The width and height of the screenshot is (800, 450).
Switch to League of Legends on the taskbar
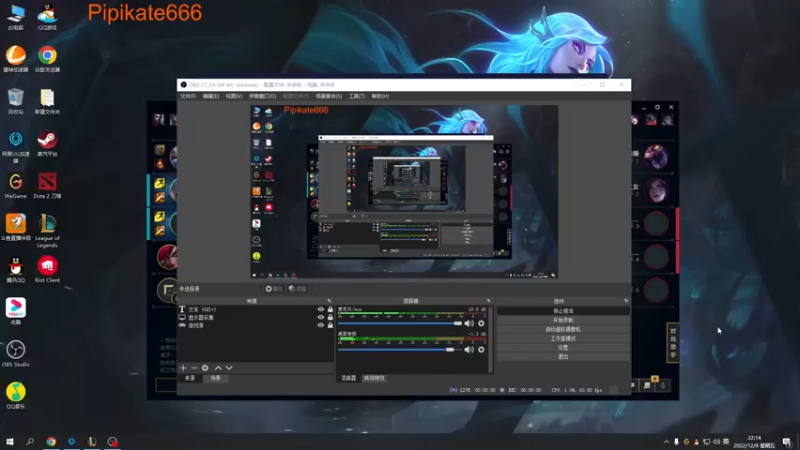[92, 441]
